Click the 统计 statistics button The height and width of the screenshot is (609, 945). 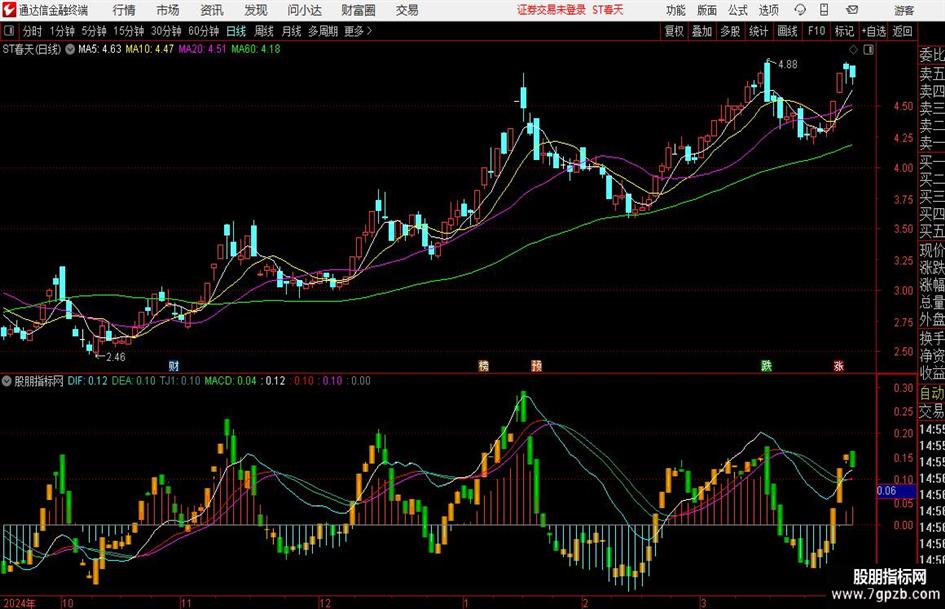tap(758, 31)
